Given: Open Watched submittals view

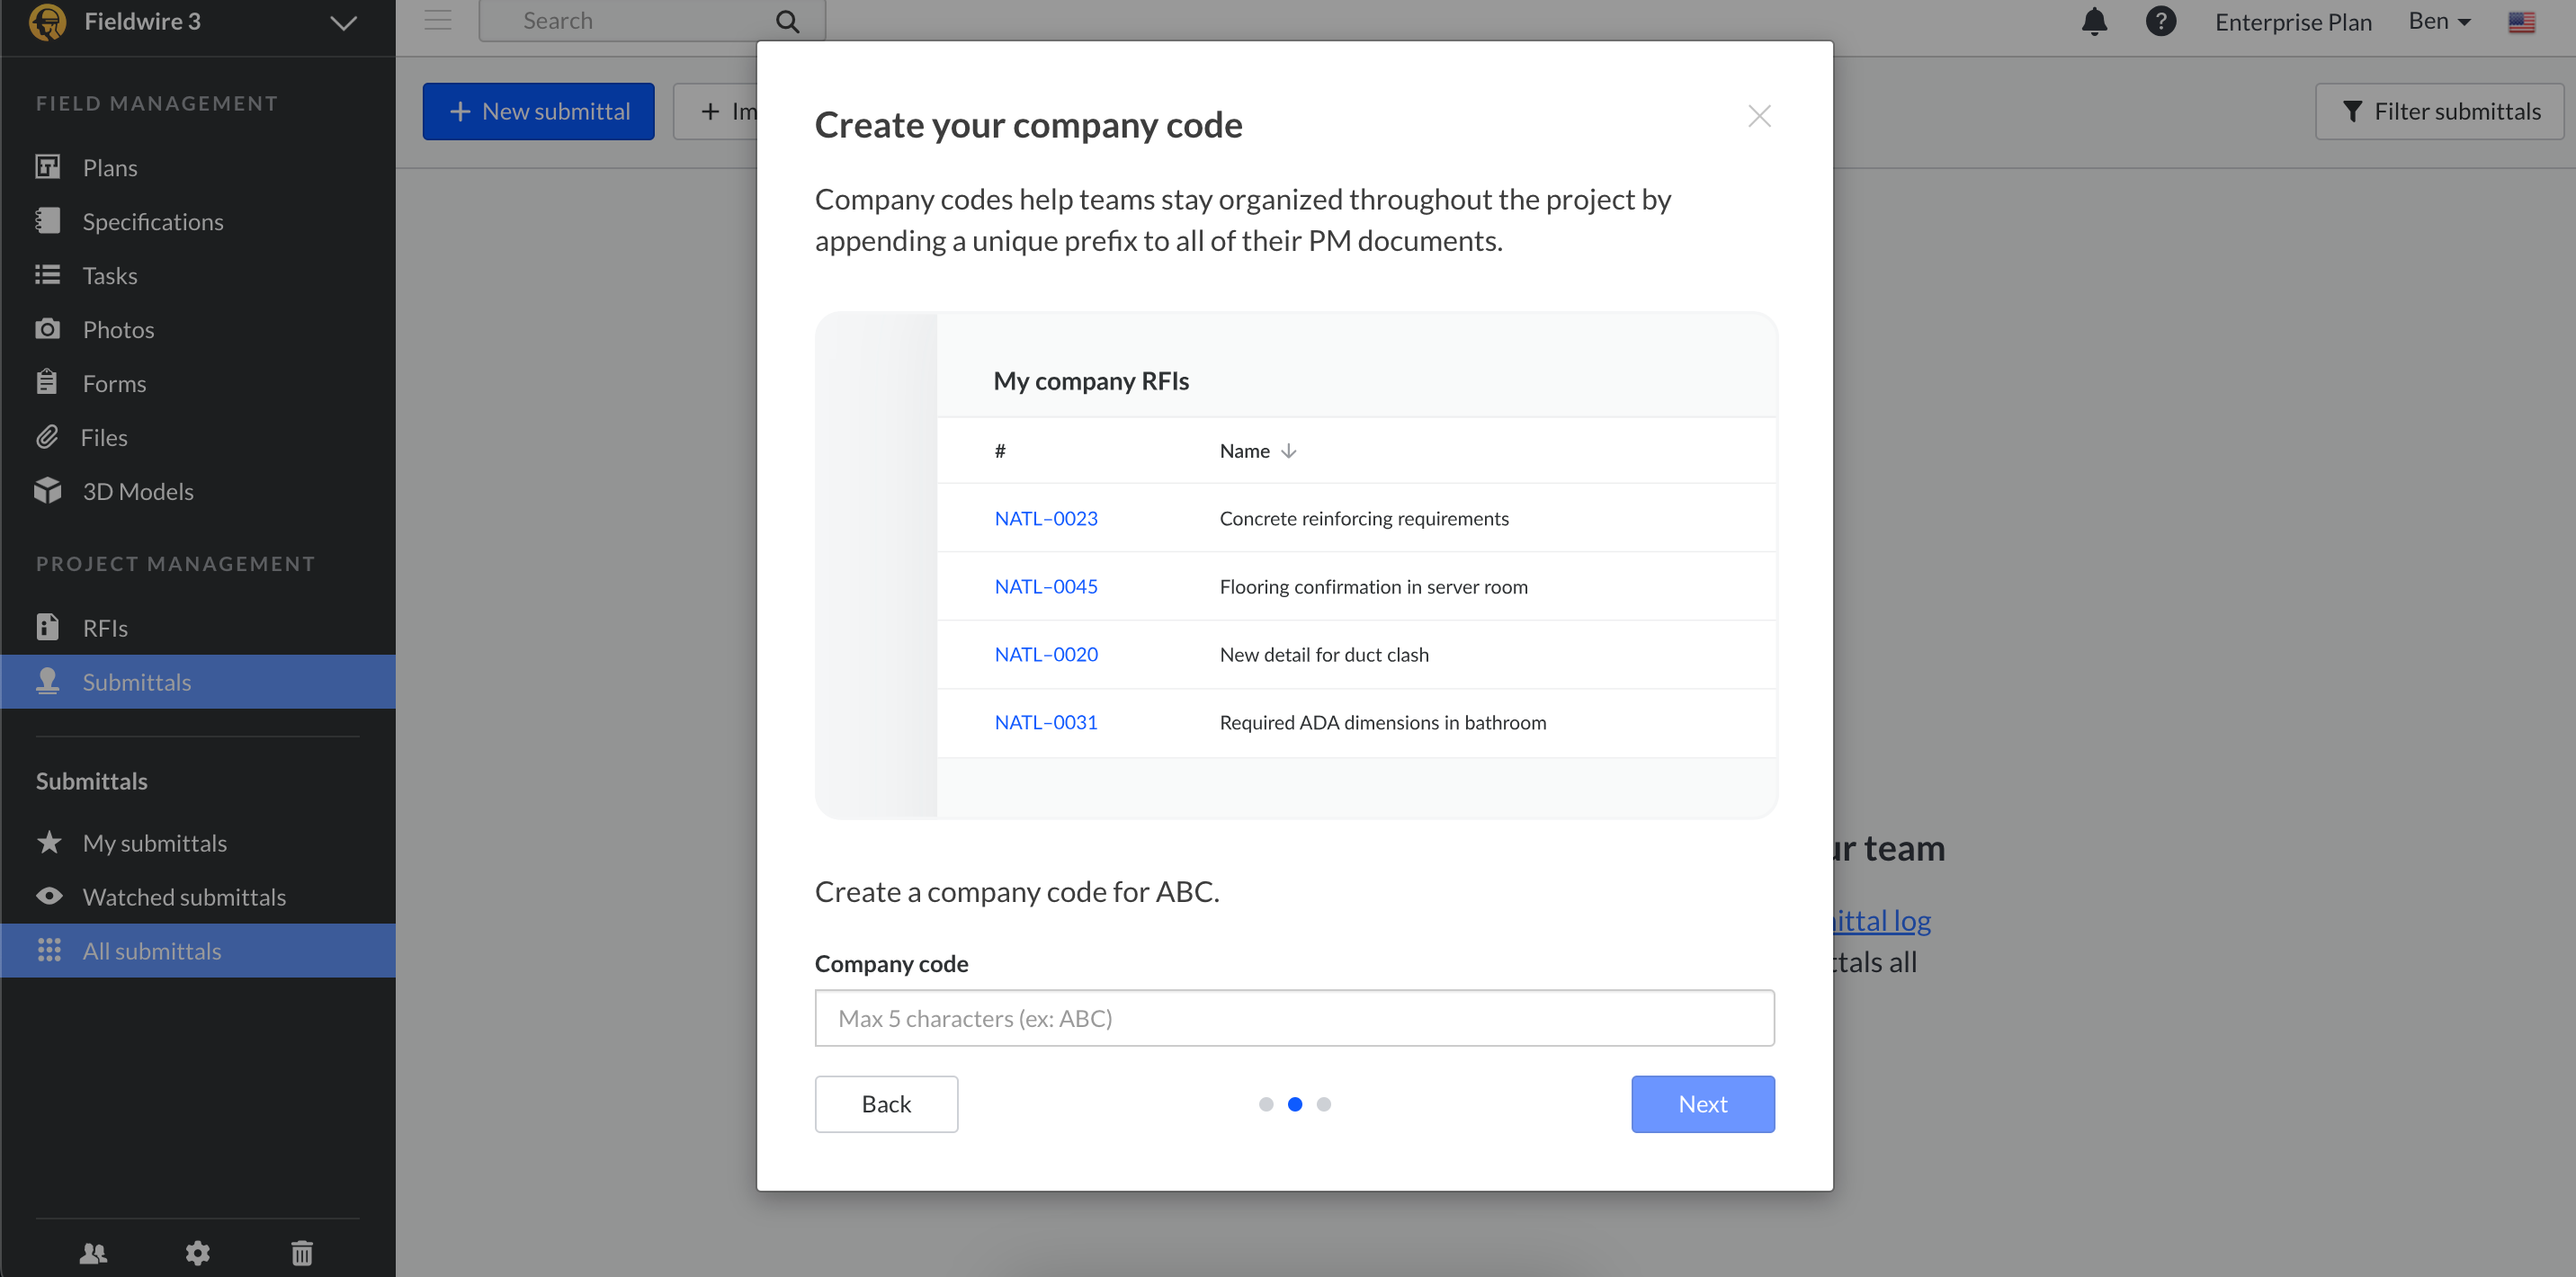Looking at the screenshot, I should [184, 896].
